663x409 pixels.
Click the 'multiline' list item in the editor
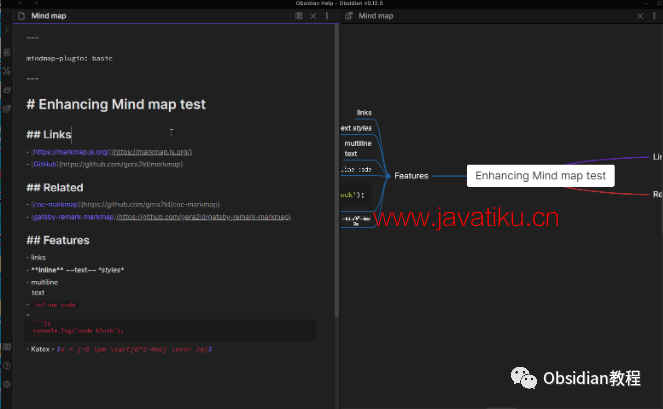[42, 282]
